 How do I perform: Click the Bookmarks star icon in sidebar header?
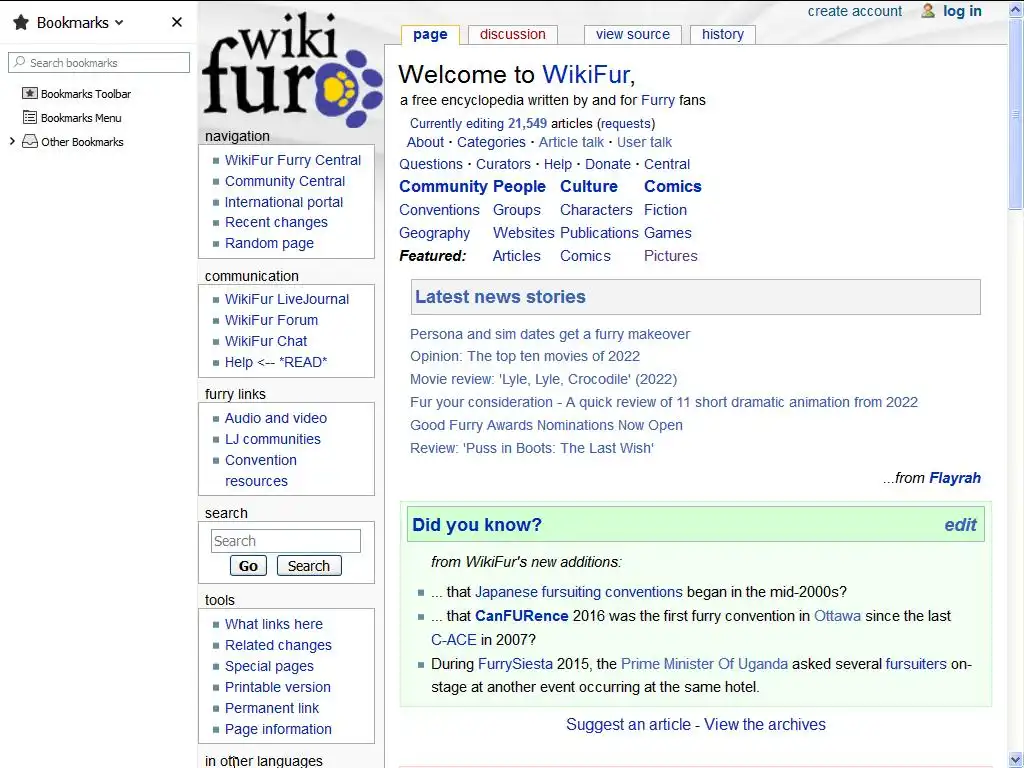tap(21, 23)
